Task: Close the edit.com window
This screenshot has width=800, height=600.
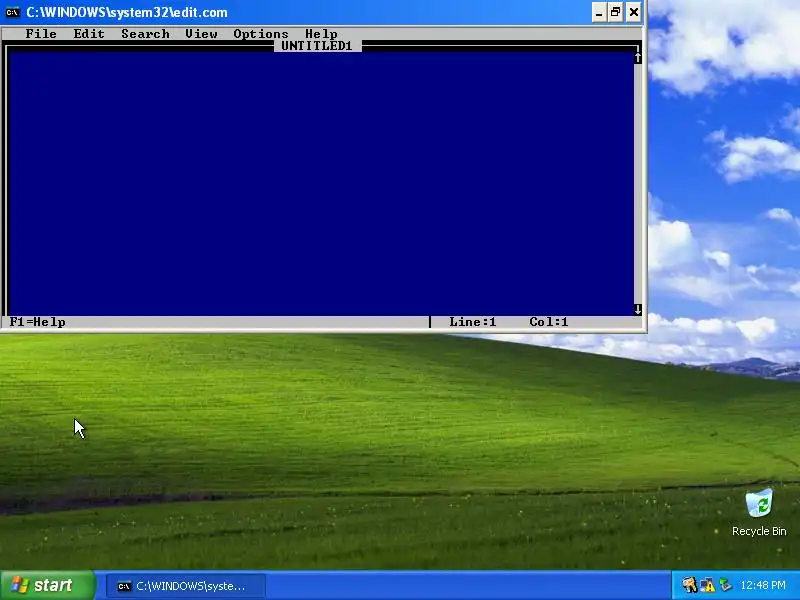Action: 633,12
